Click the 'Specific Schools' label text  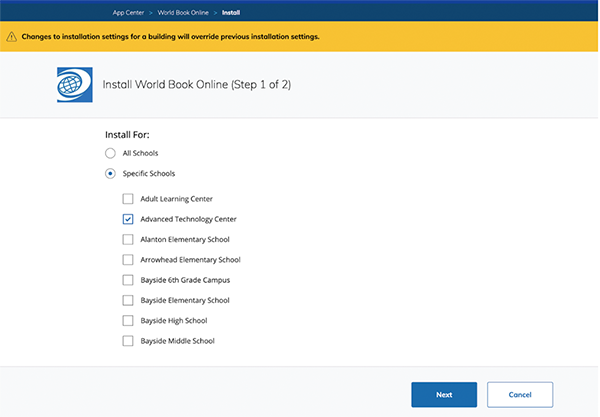pyautogui.click(x=148, y=174)
